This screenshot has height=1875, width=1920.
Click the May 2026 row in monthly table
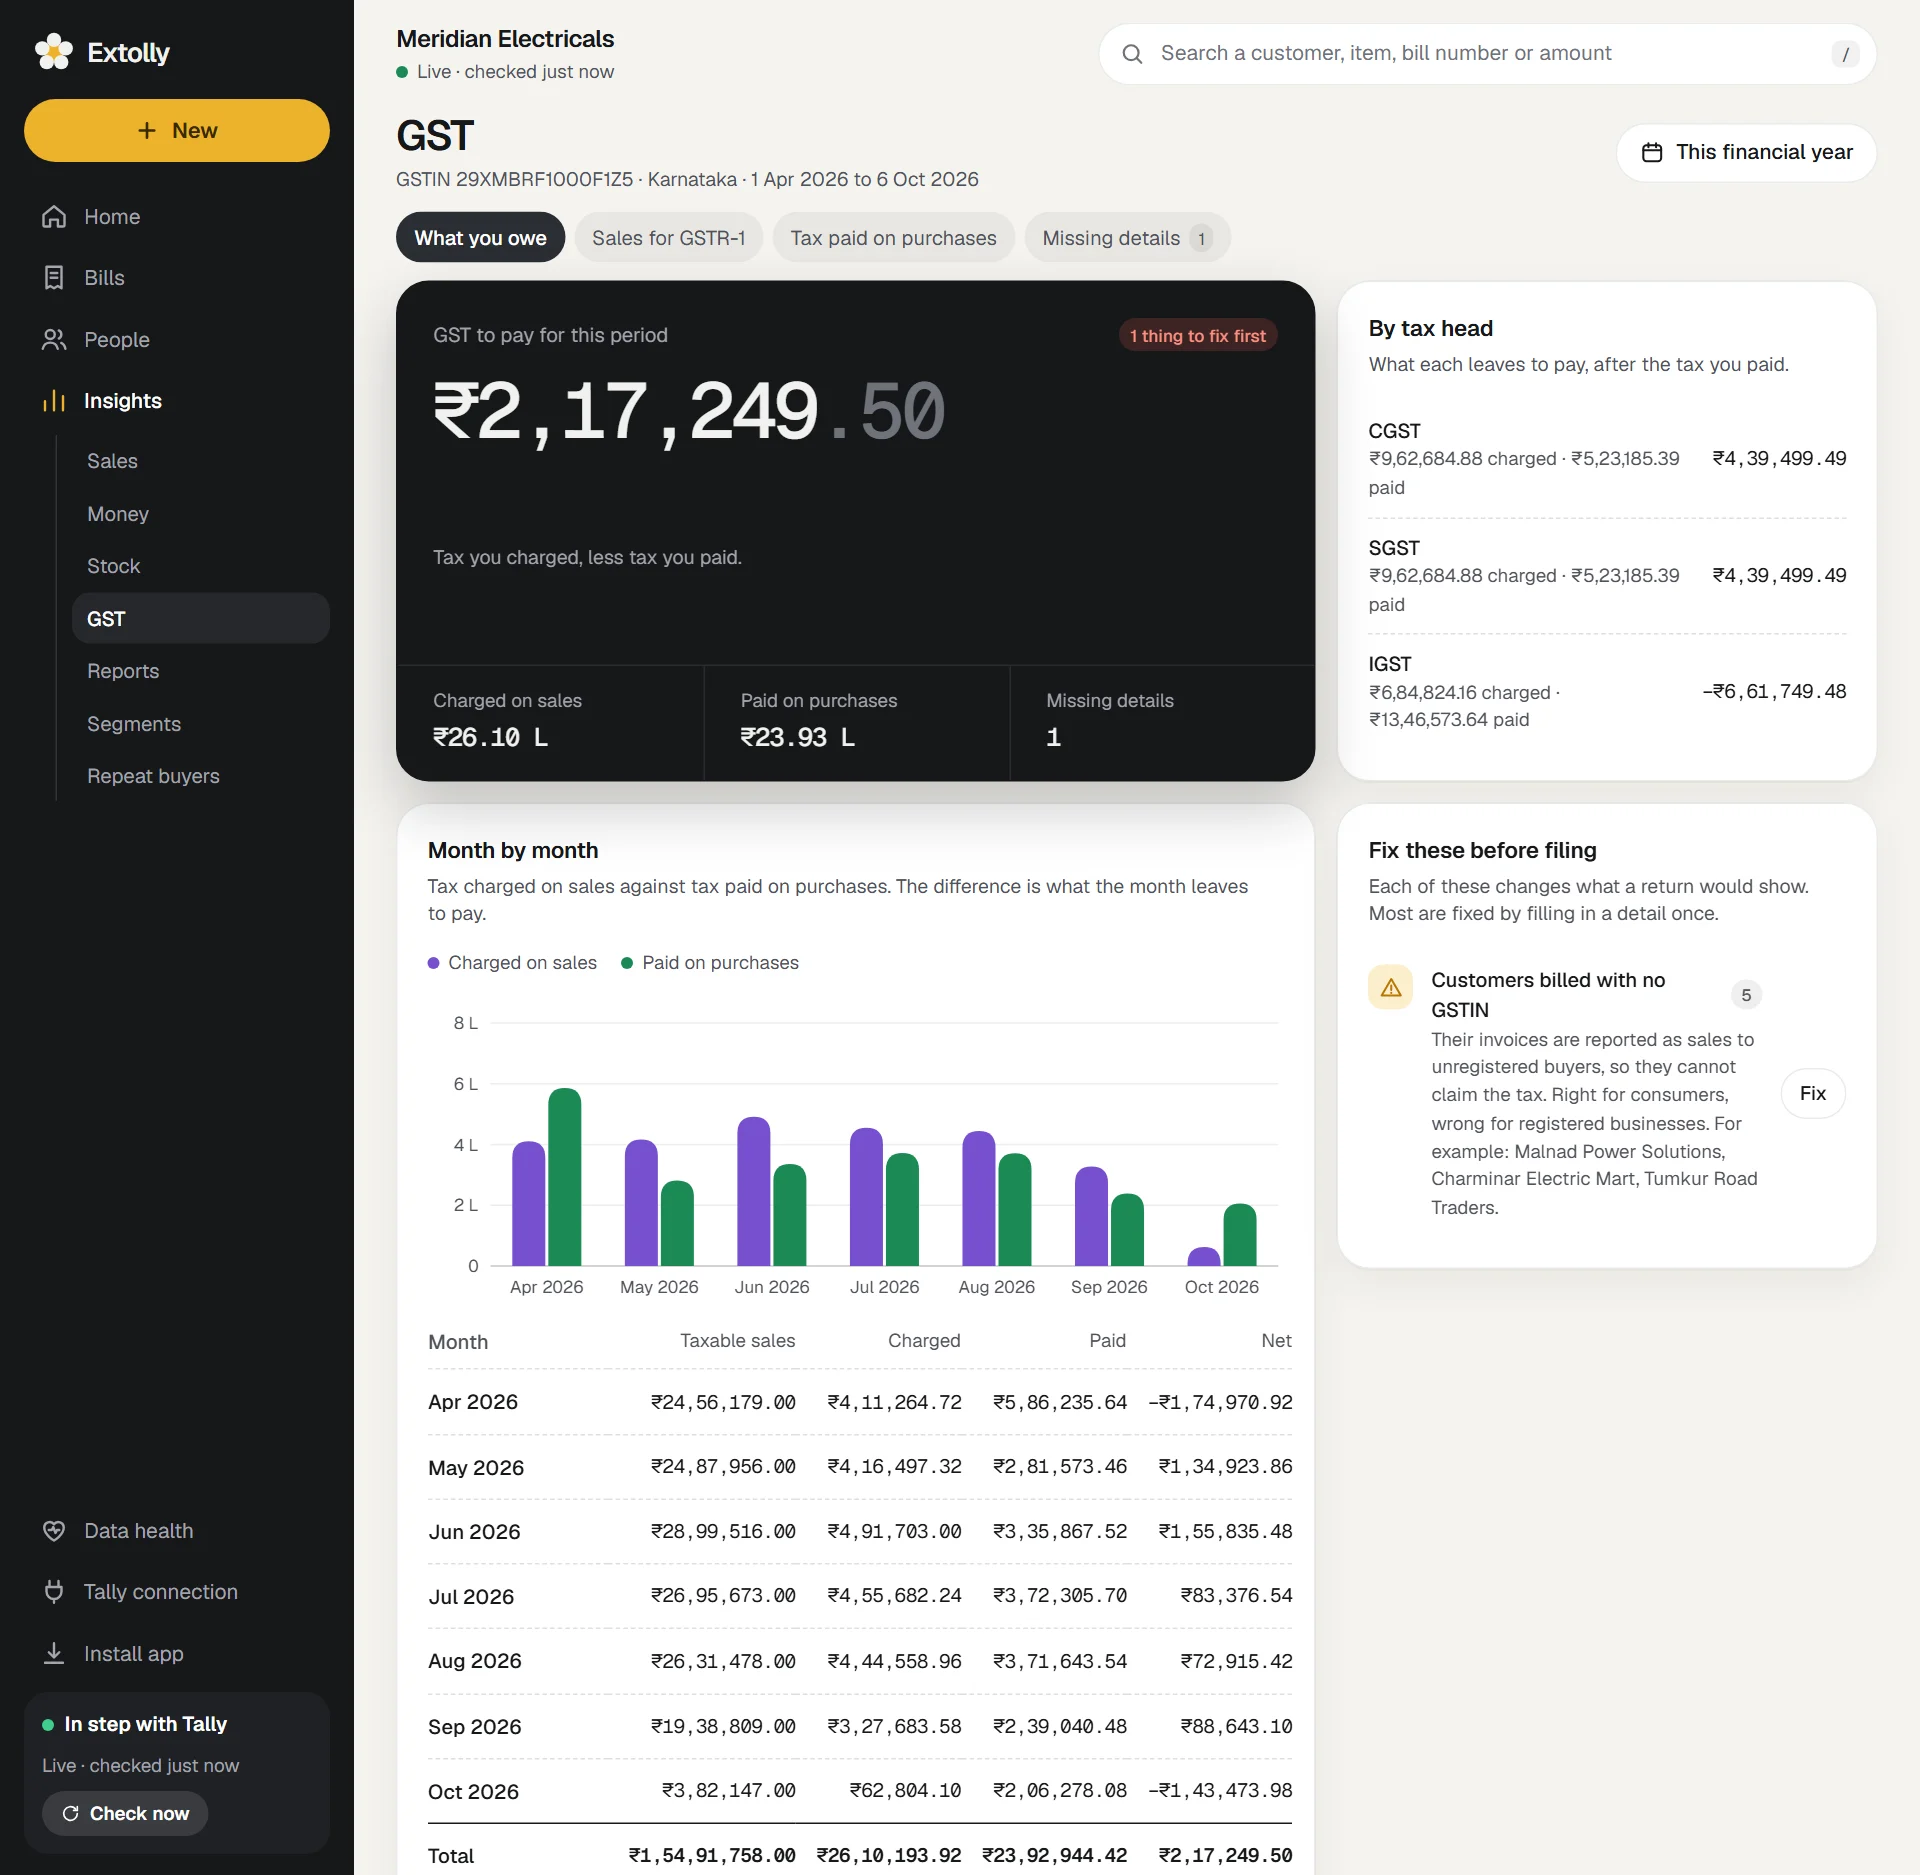(x=859, y=1467)
